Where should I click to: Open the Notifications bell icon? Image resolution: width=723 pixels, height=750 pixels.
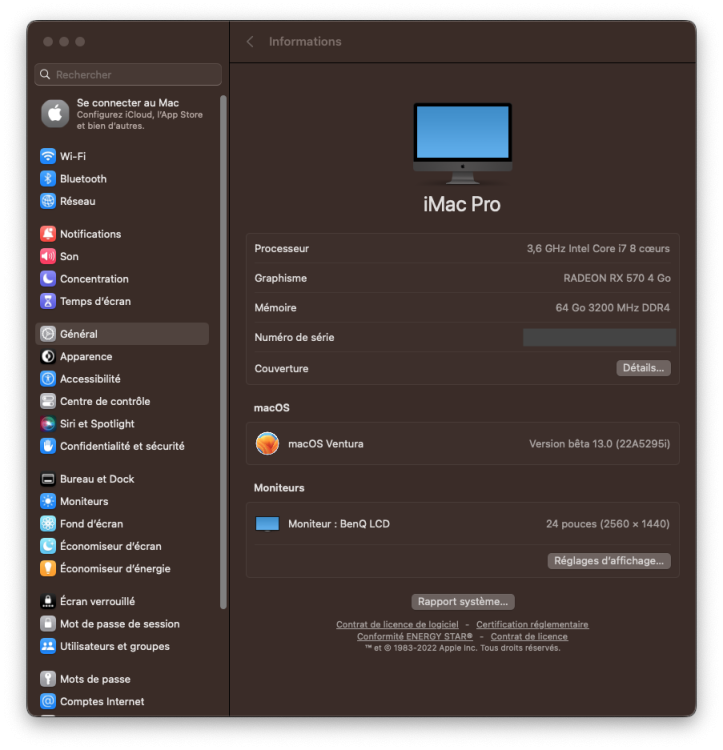click(48, 233)
